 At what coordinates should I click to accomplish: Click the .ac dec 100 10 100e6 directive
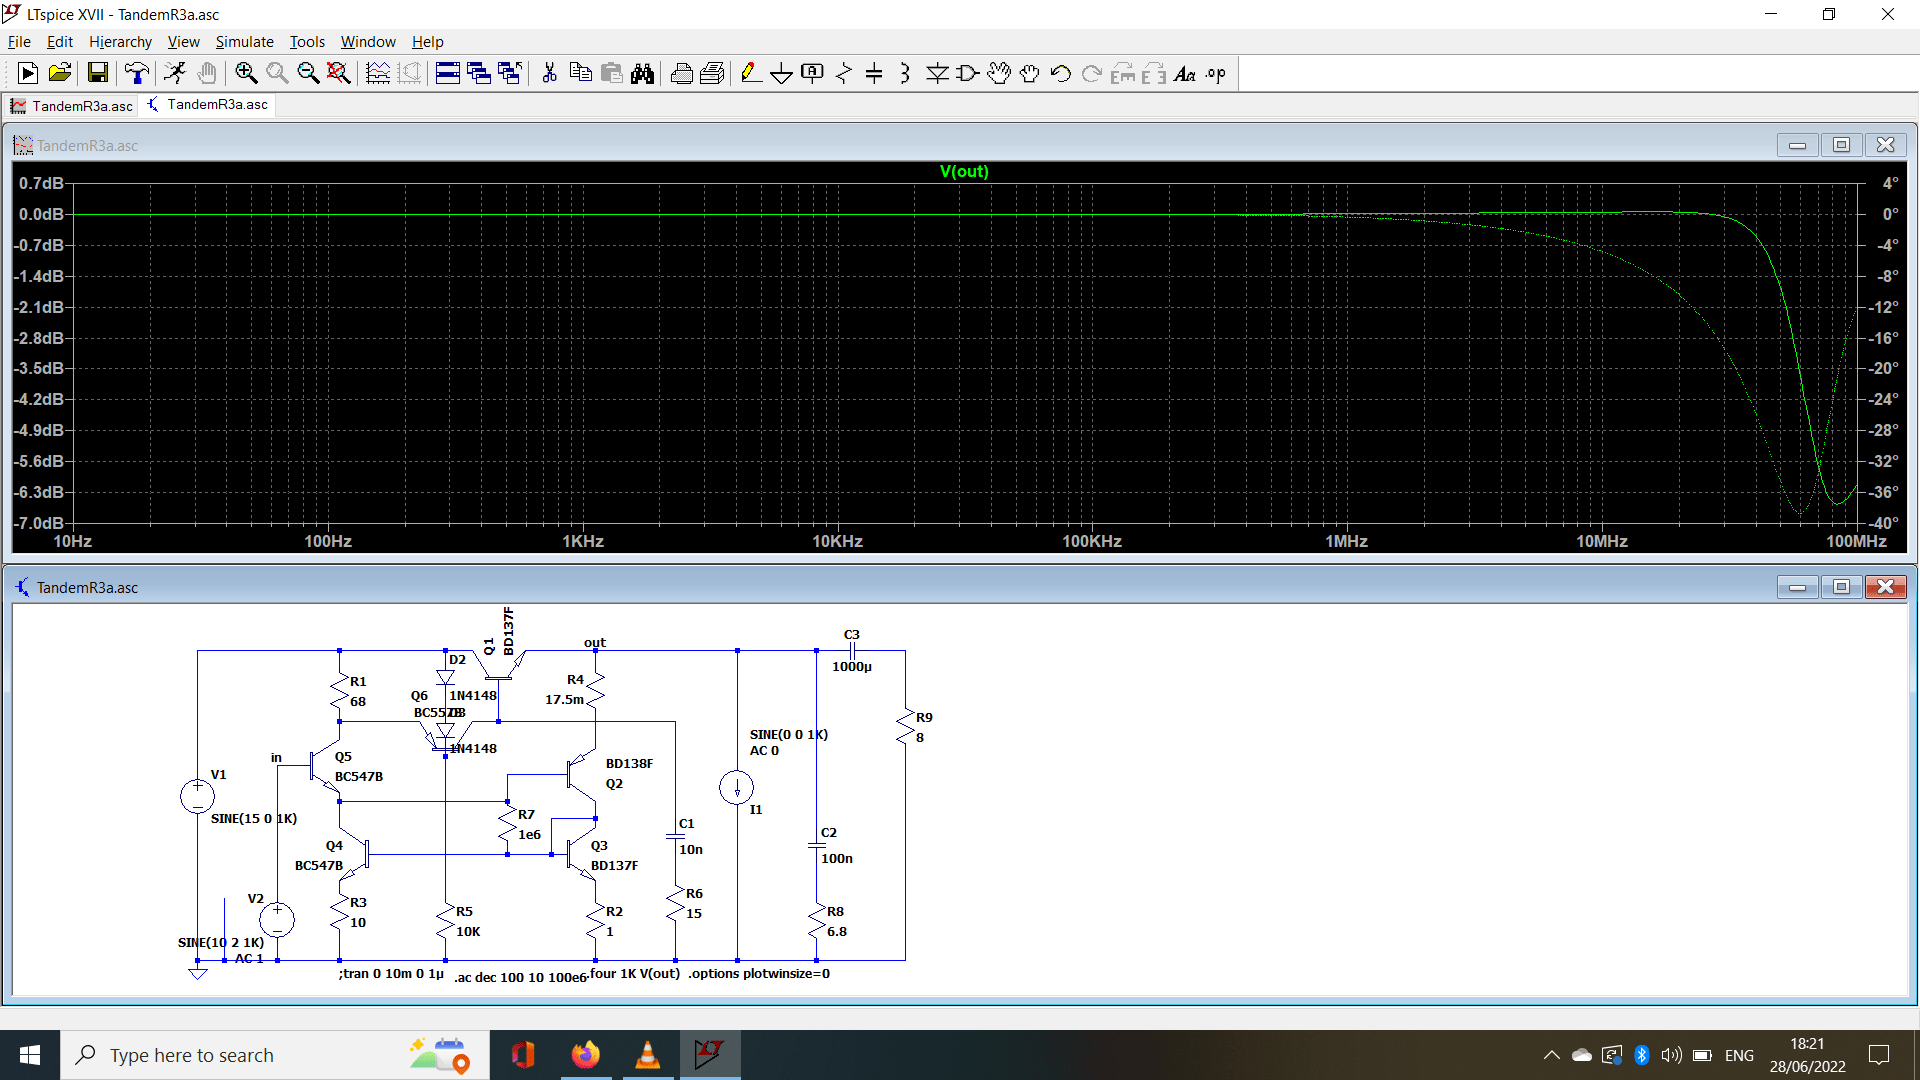521,977
